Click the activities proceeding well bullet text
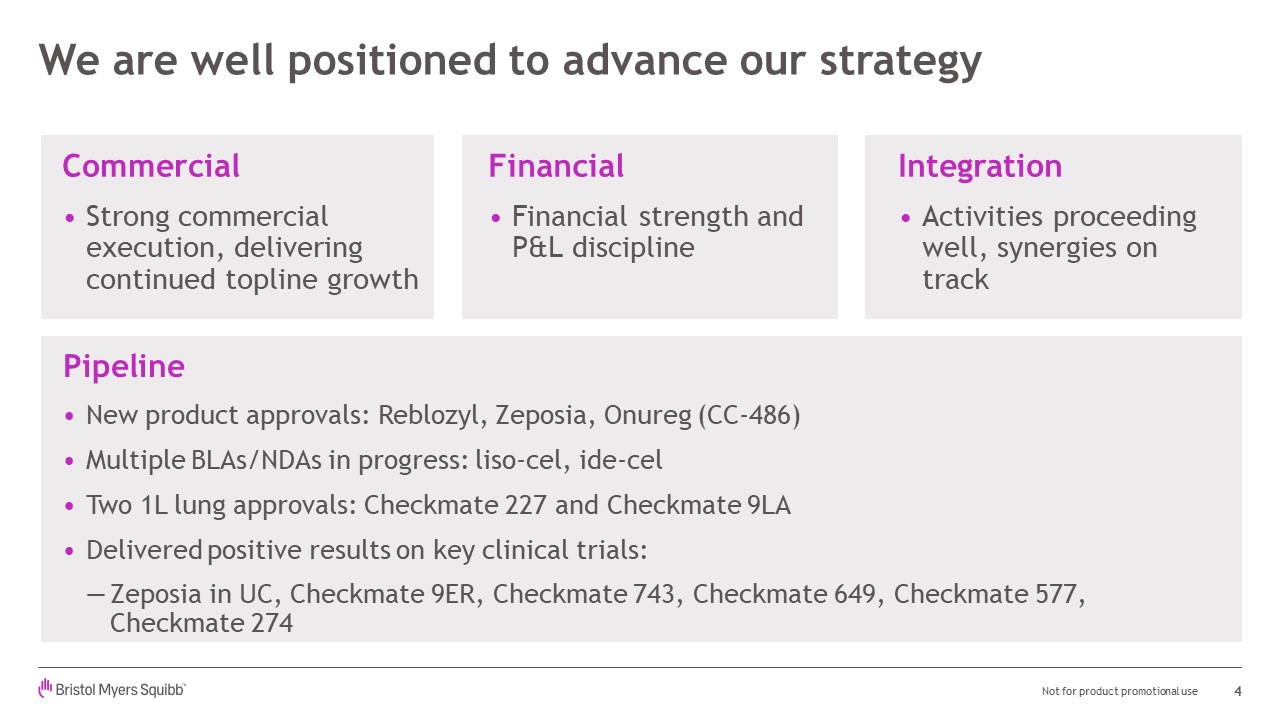1280x720 pixels. coord(1058,248)
